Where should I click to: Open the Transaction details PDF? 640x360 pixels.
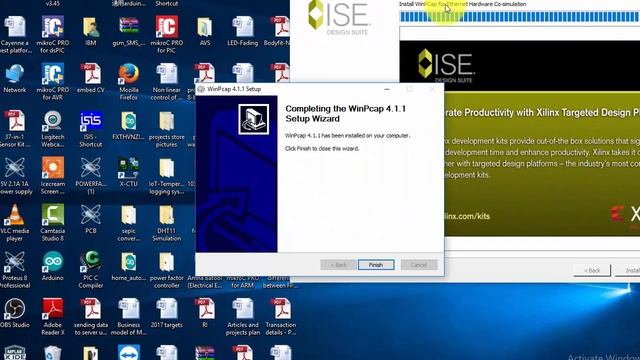pos(281,317)
